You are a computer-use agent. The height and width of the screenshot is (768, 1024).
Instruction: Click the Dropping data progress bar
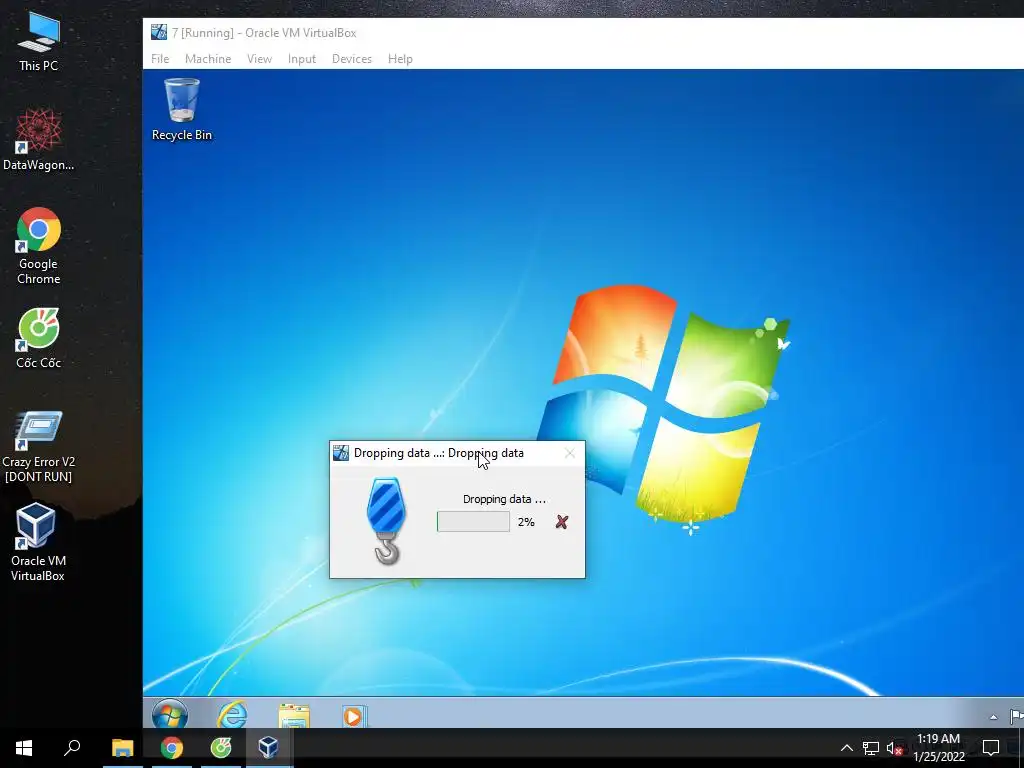pos(473,522)
